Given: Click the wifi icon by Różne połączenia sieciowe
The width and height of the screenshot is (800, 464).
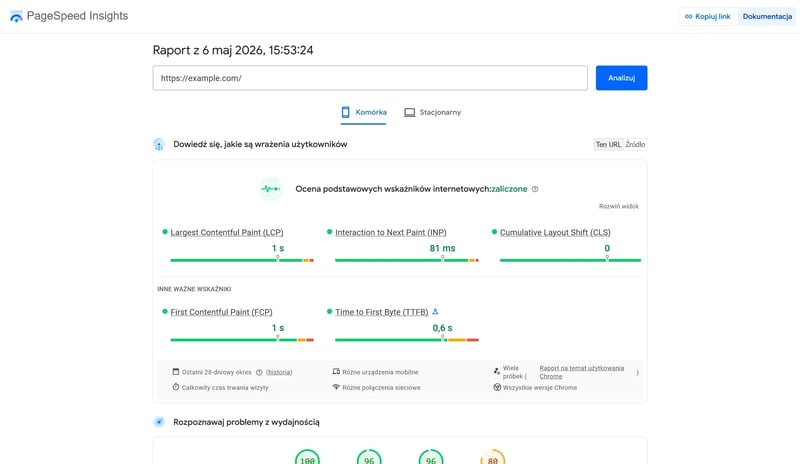Looking at the screenshot, I should pyautogui.click(x=336, y=387).
